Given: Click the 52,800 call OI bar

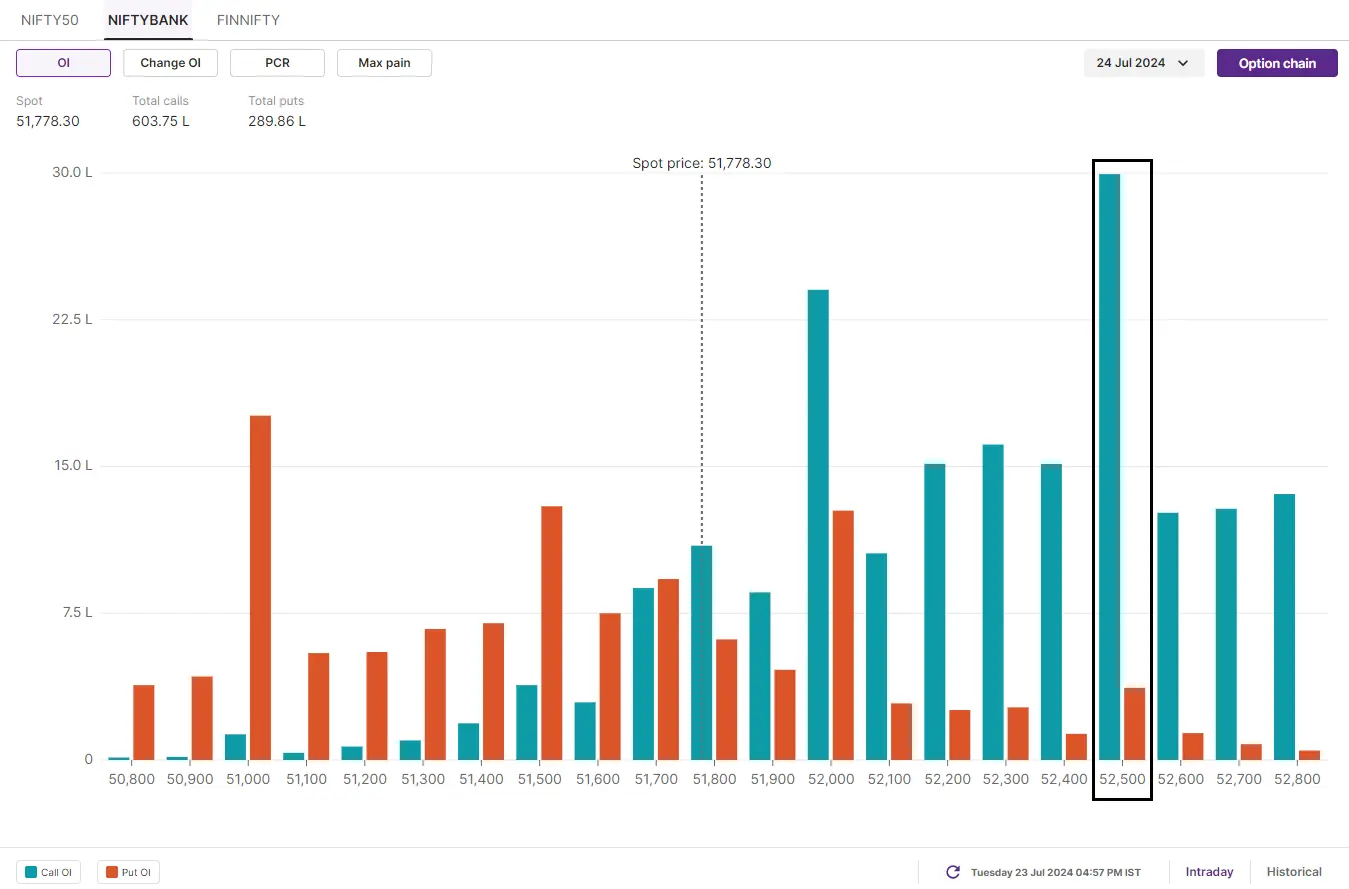Looking at the screenshot, I should pyautogui.click(x=1284, y=627).
